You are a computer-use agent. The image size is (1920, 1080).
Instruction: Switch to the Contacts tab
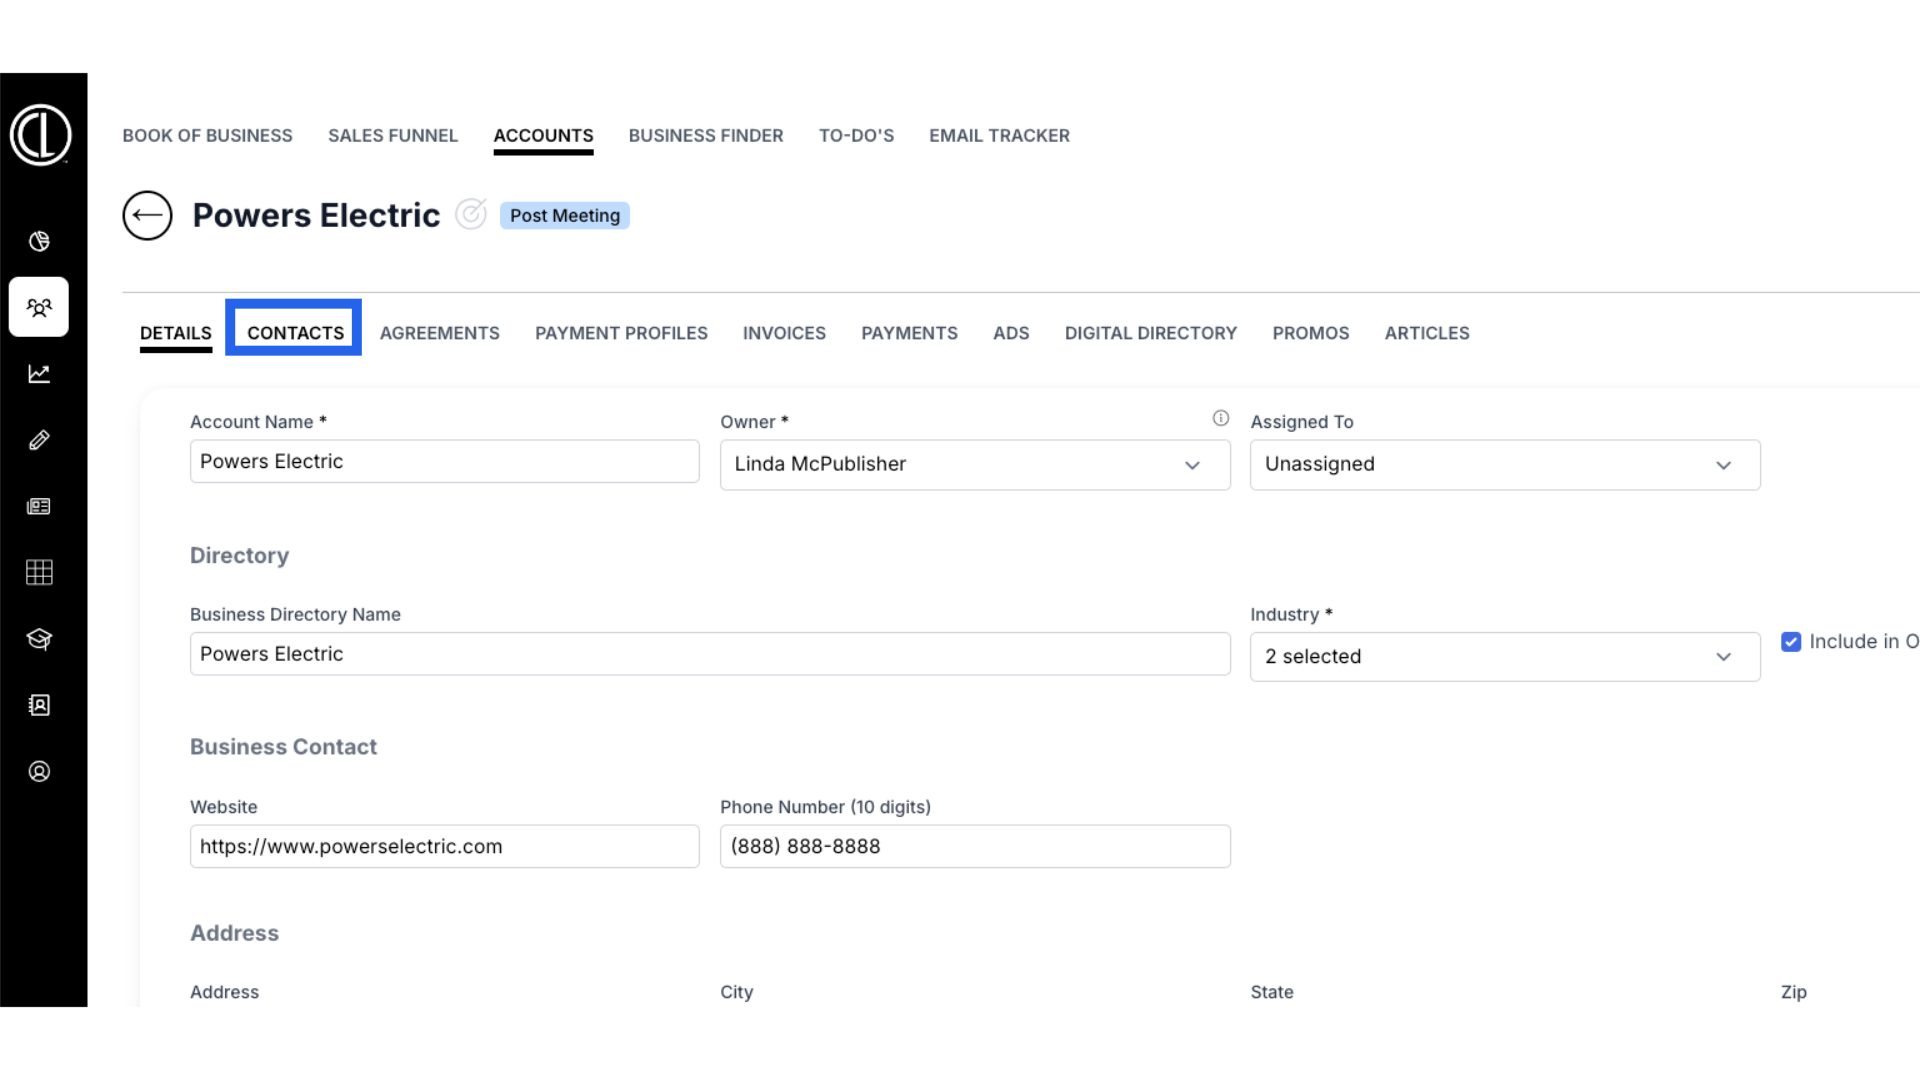point(295,333)
